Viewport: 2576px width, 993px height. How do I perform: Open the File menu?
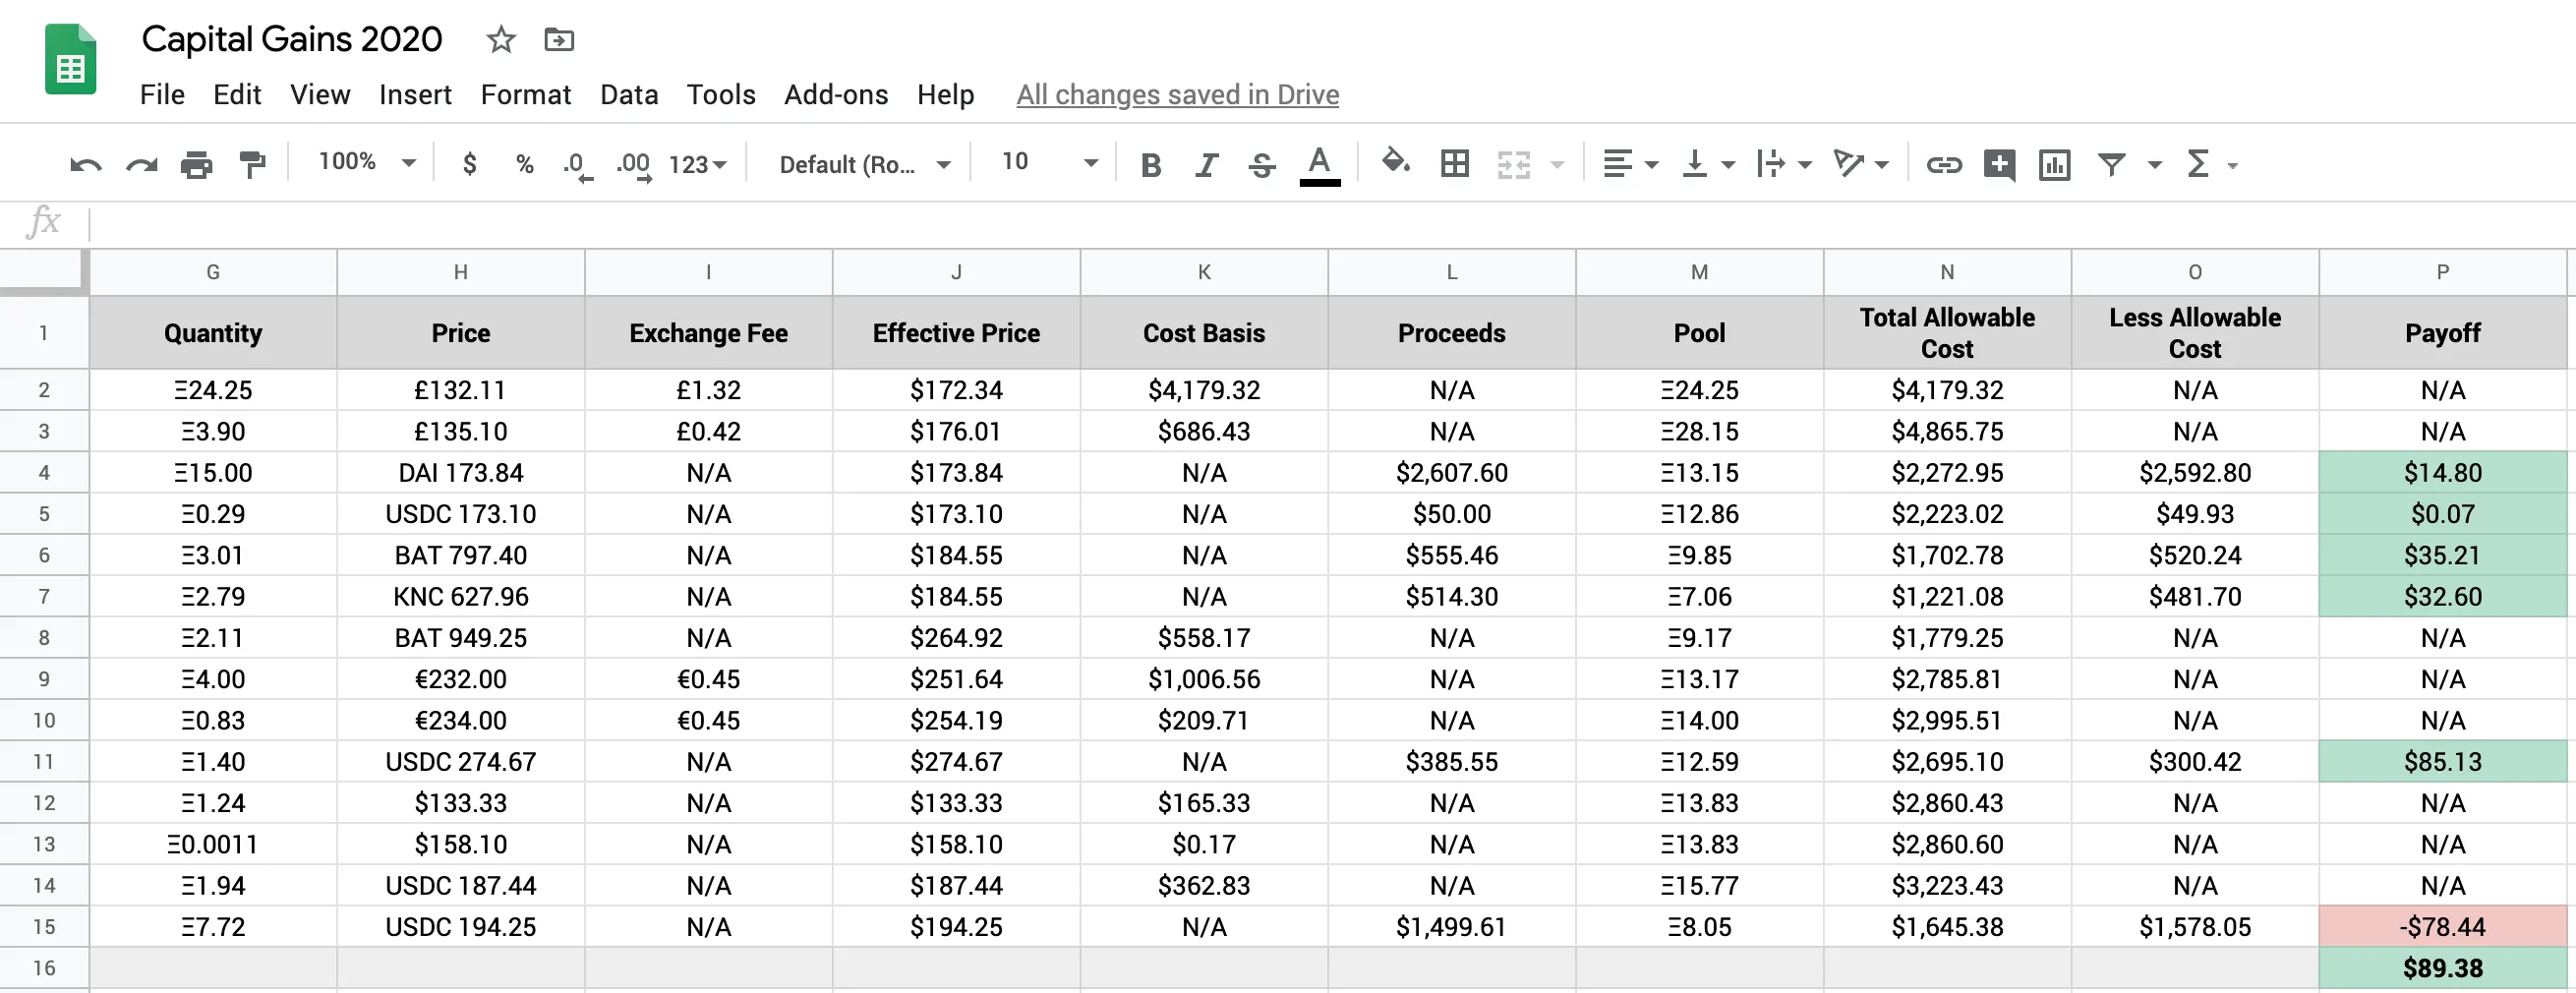(x=162, y=95)
